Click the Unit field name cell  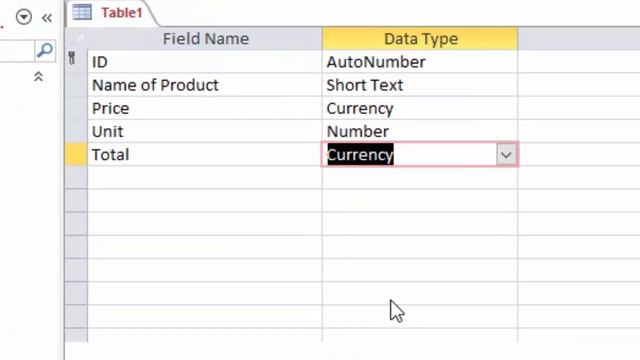(x=205, y=131)
